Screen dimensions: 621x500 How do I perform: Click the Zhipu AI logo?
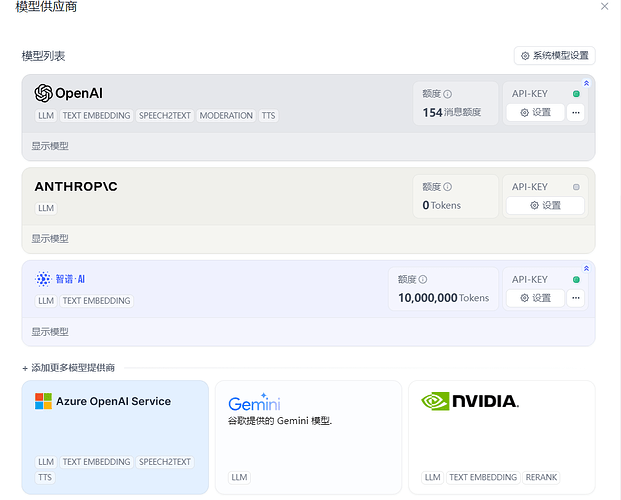click(60, 279)
